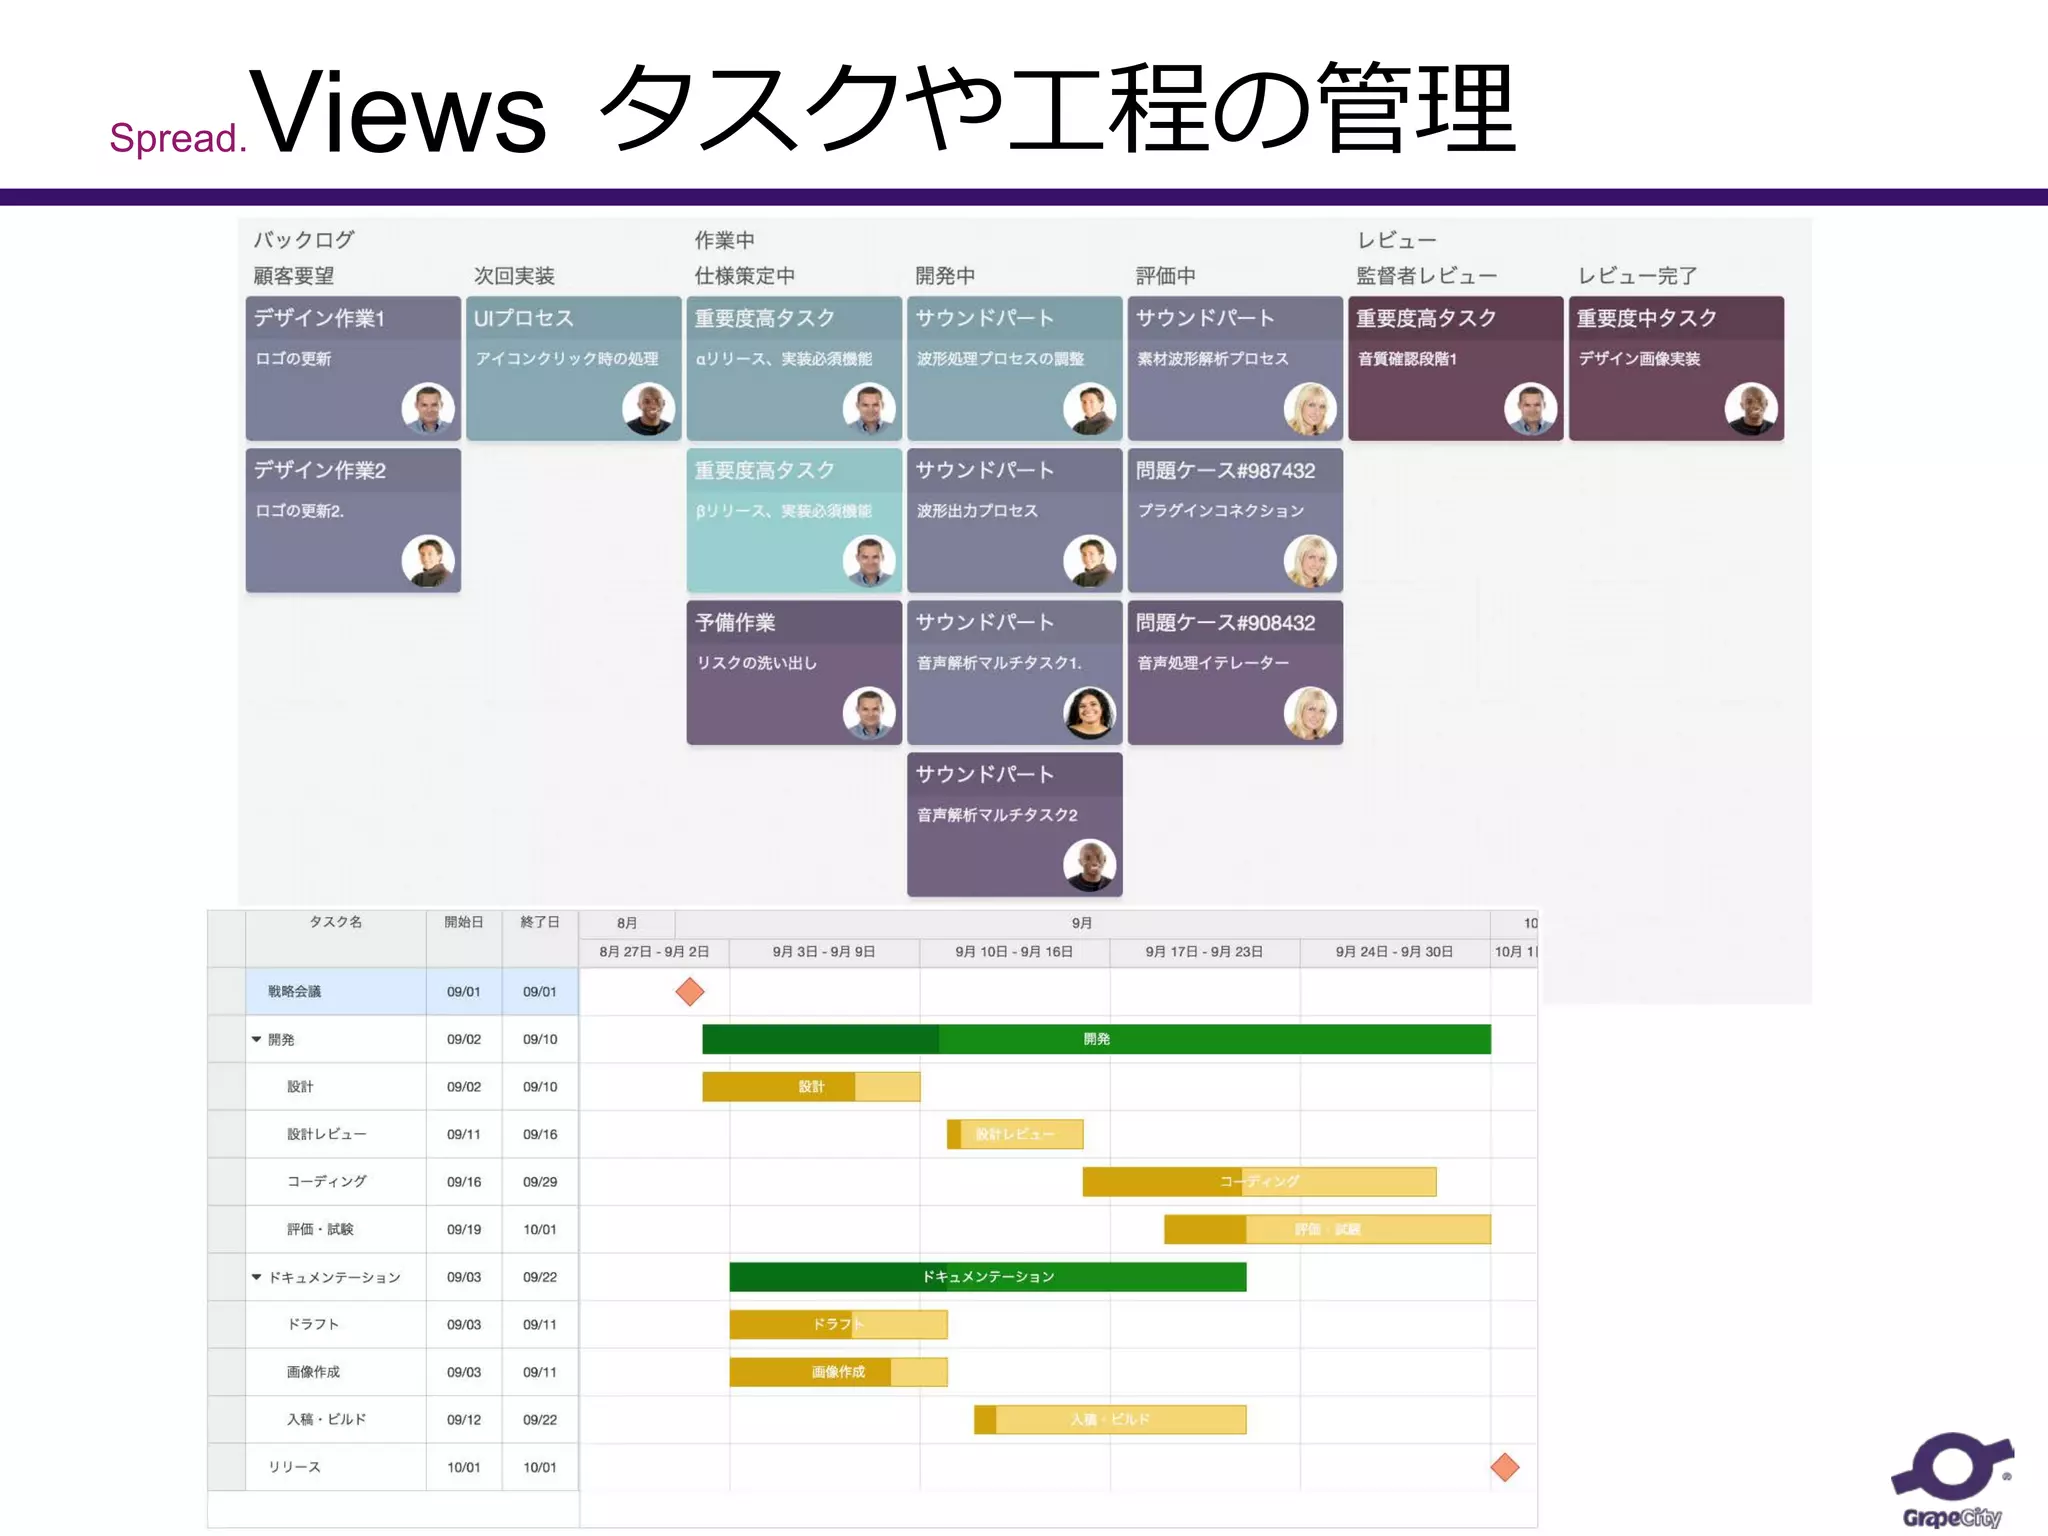The width and height of the screenshot is (2048, 1536).
Task: Open the 問題ケース#987432 card title
Action: (1225, 470)
